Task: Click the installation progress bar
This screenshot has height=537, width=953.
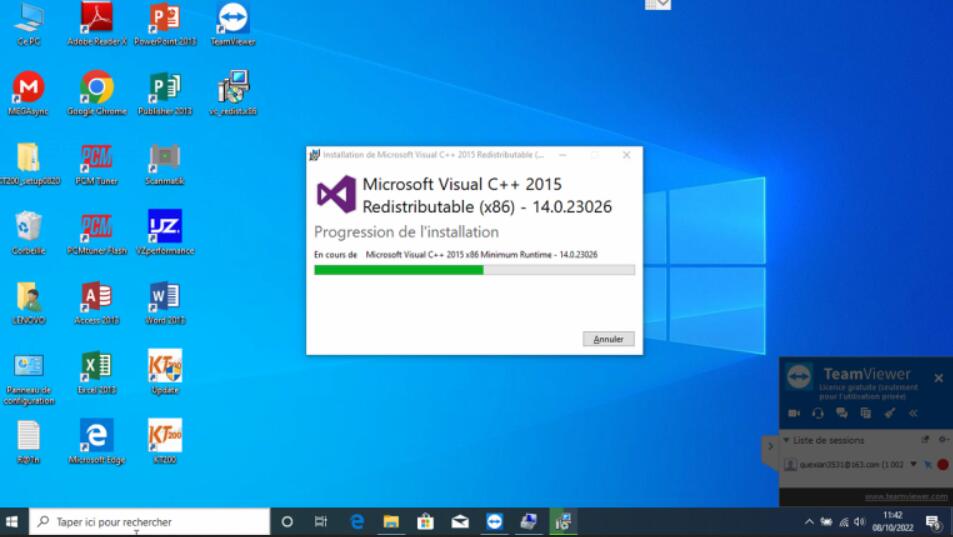Action: coord(474,270)
